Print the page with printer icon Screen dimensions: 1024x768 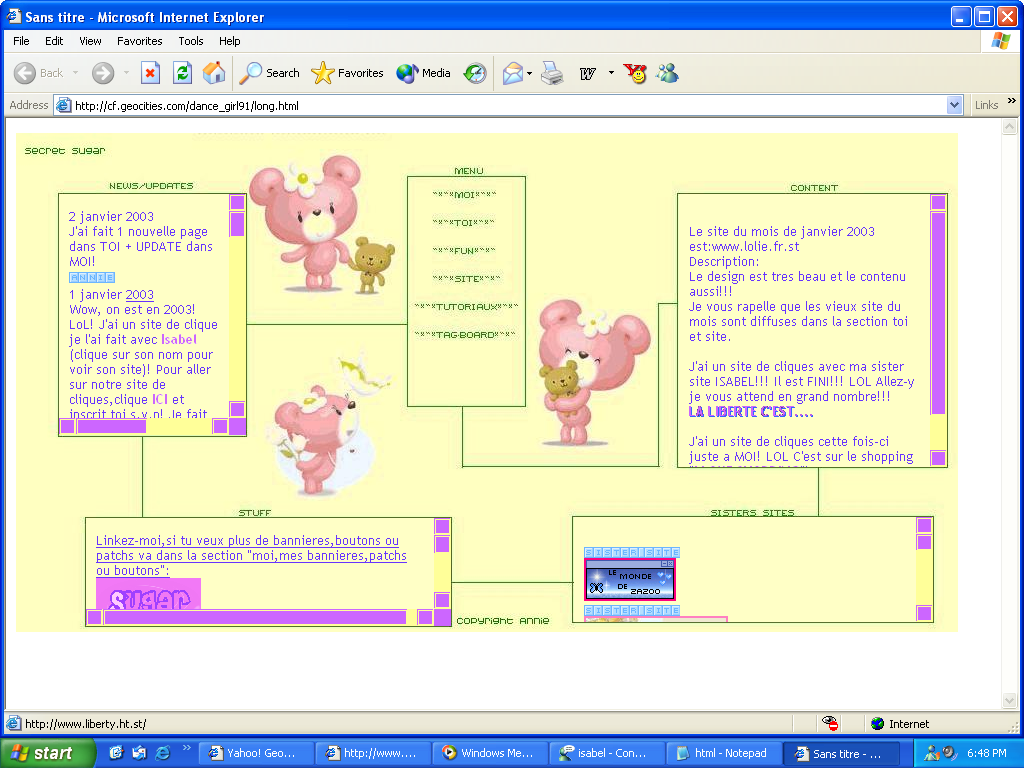point(552,73)
